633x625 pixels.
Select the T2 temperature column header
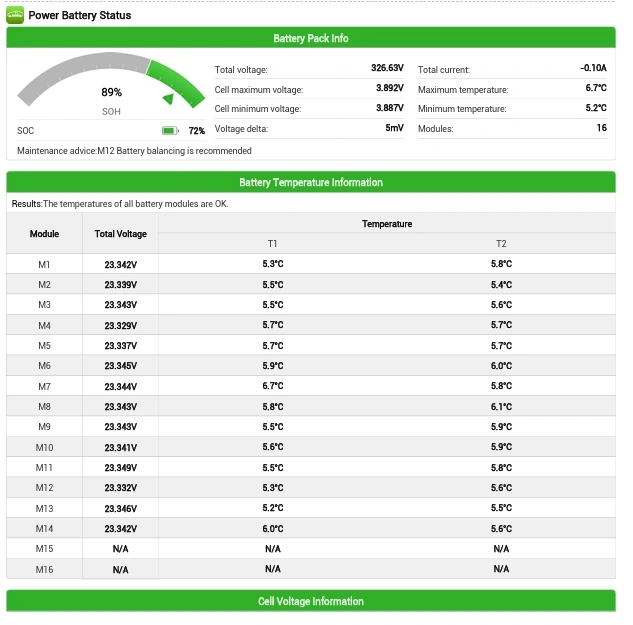click(x=501, y=244)
